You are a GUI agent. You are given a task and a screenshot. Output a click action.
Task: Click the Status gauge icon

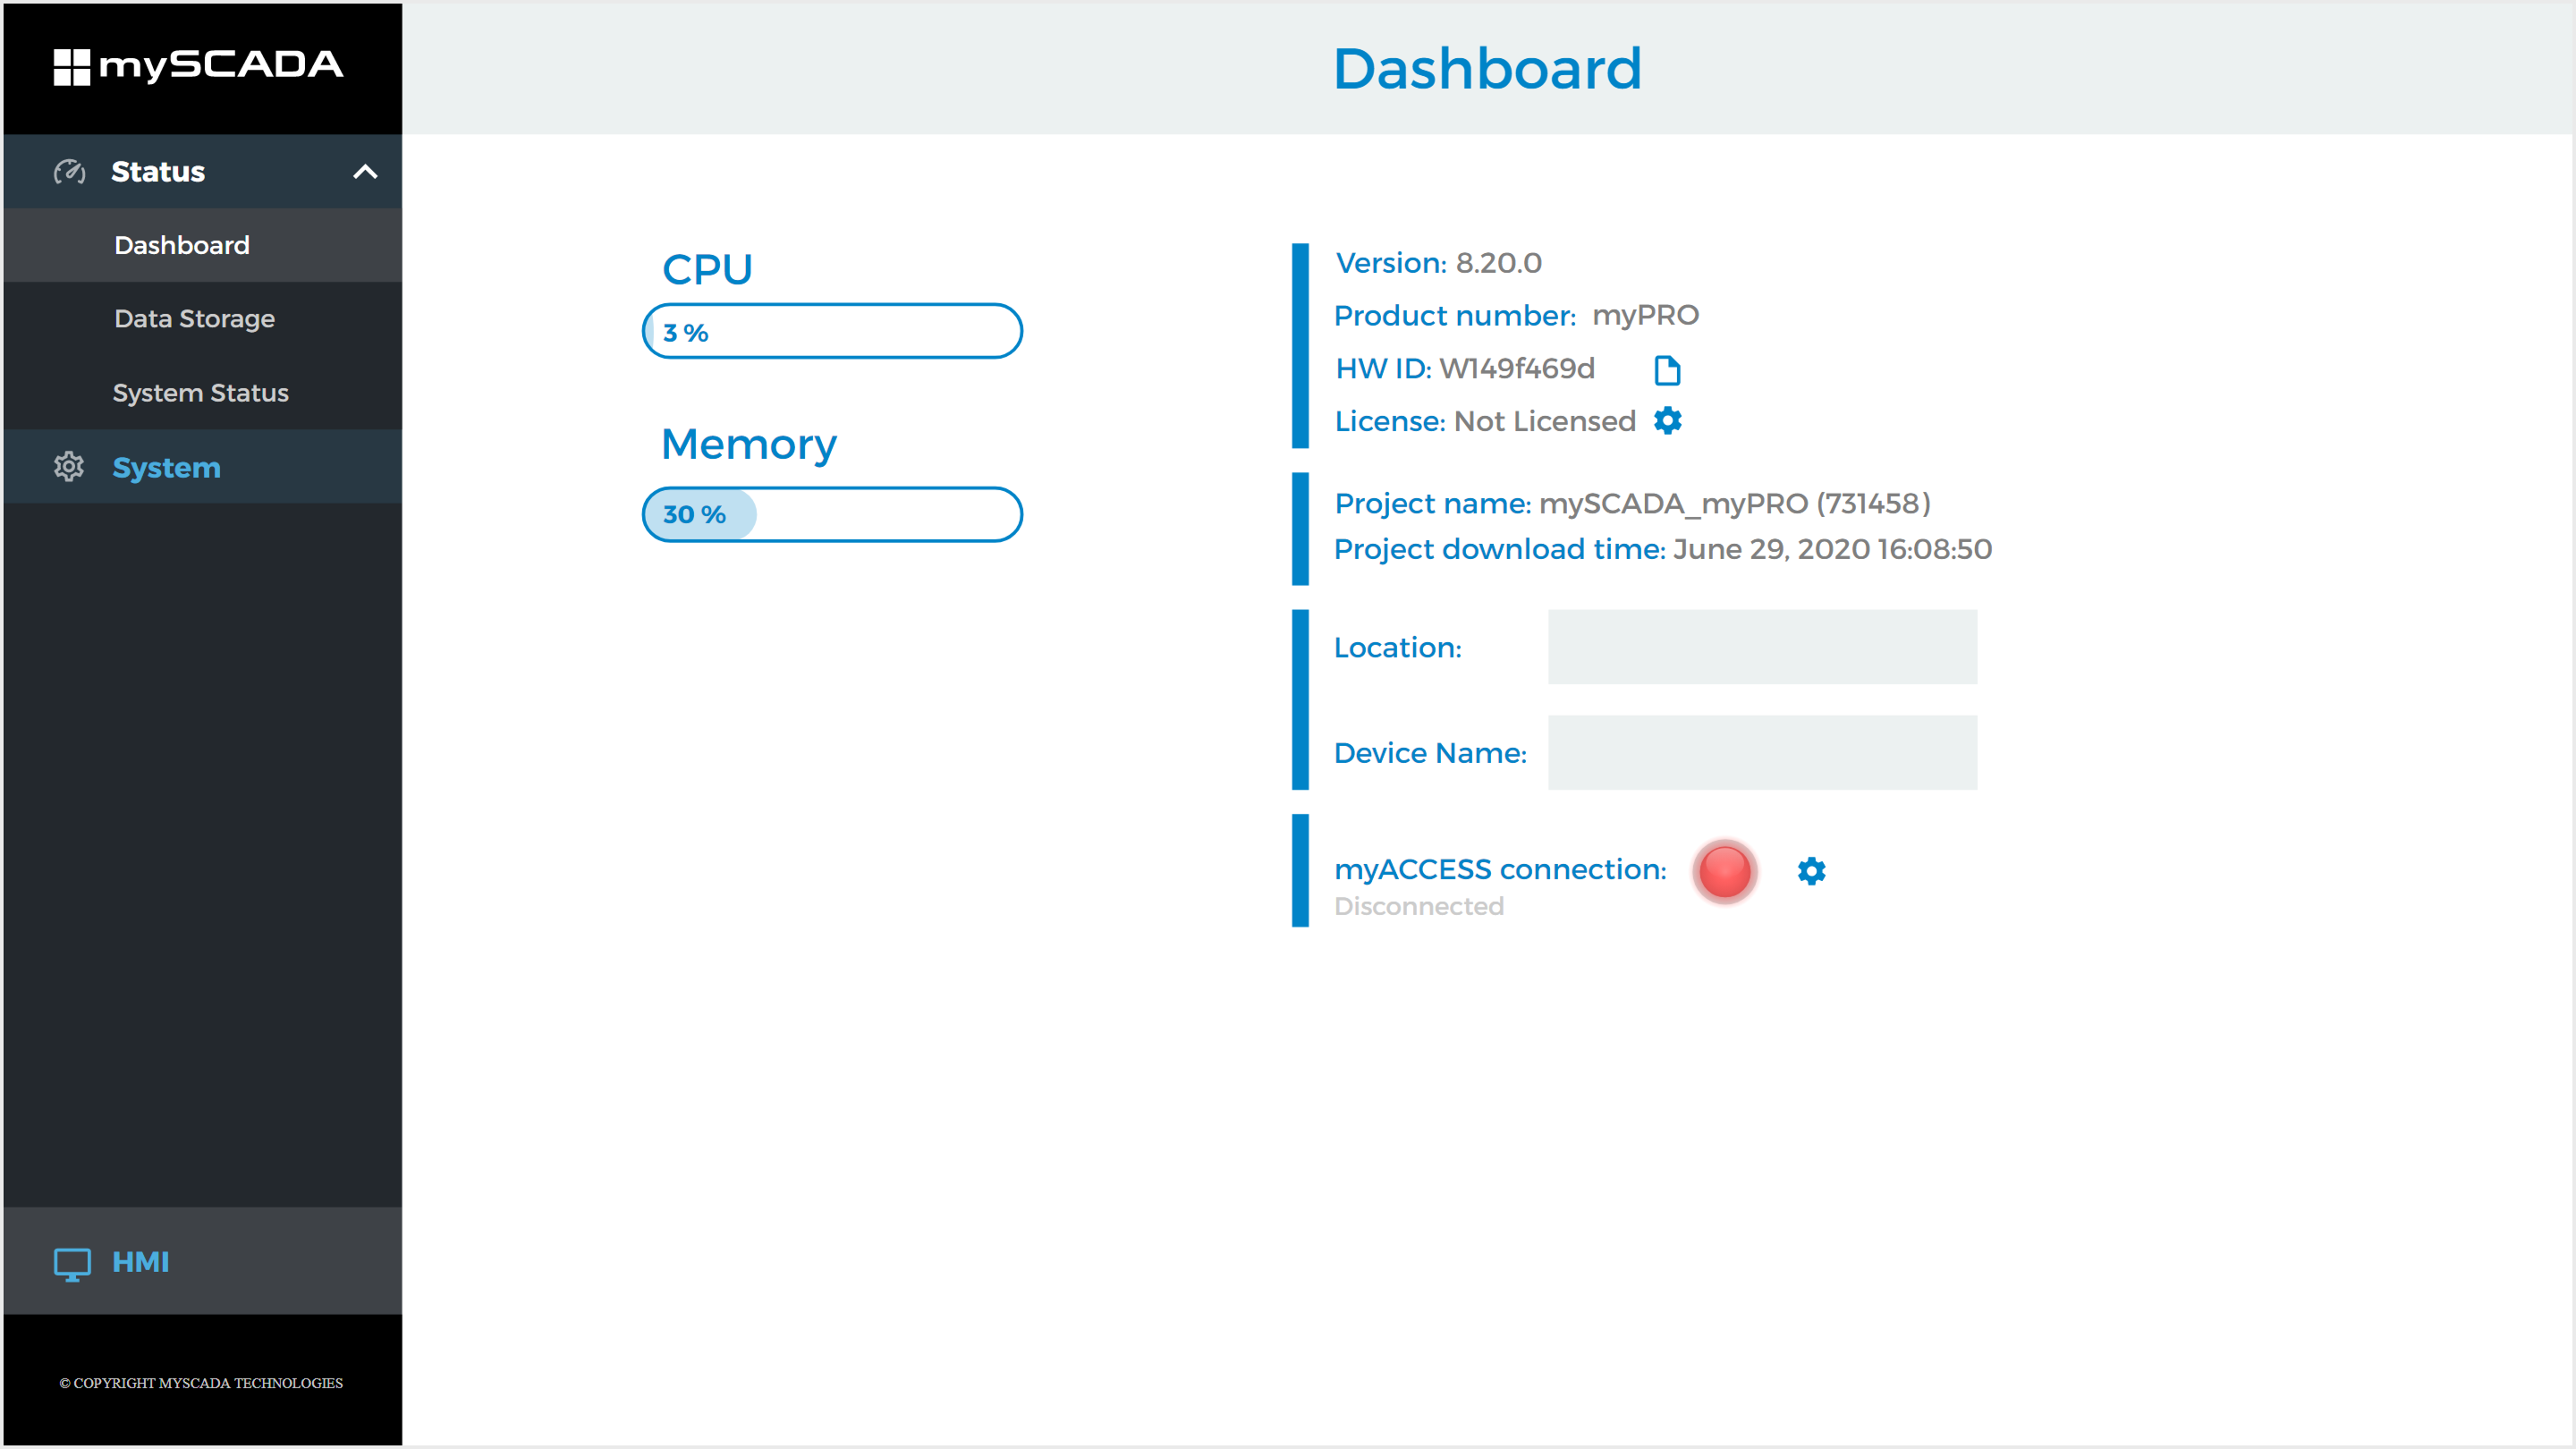[x=69, y=172]
